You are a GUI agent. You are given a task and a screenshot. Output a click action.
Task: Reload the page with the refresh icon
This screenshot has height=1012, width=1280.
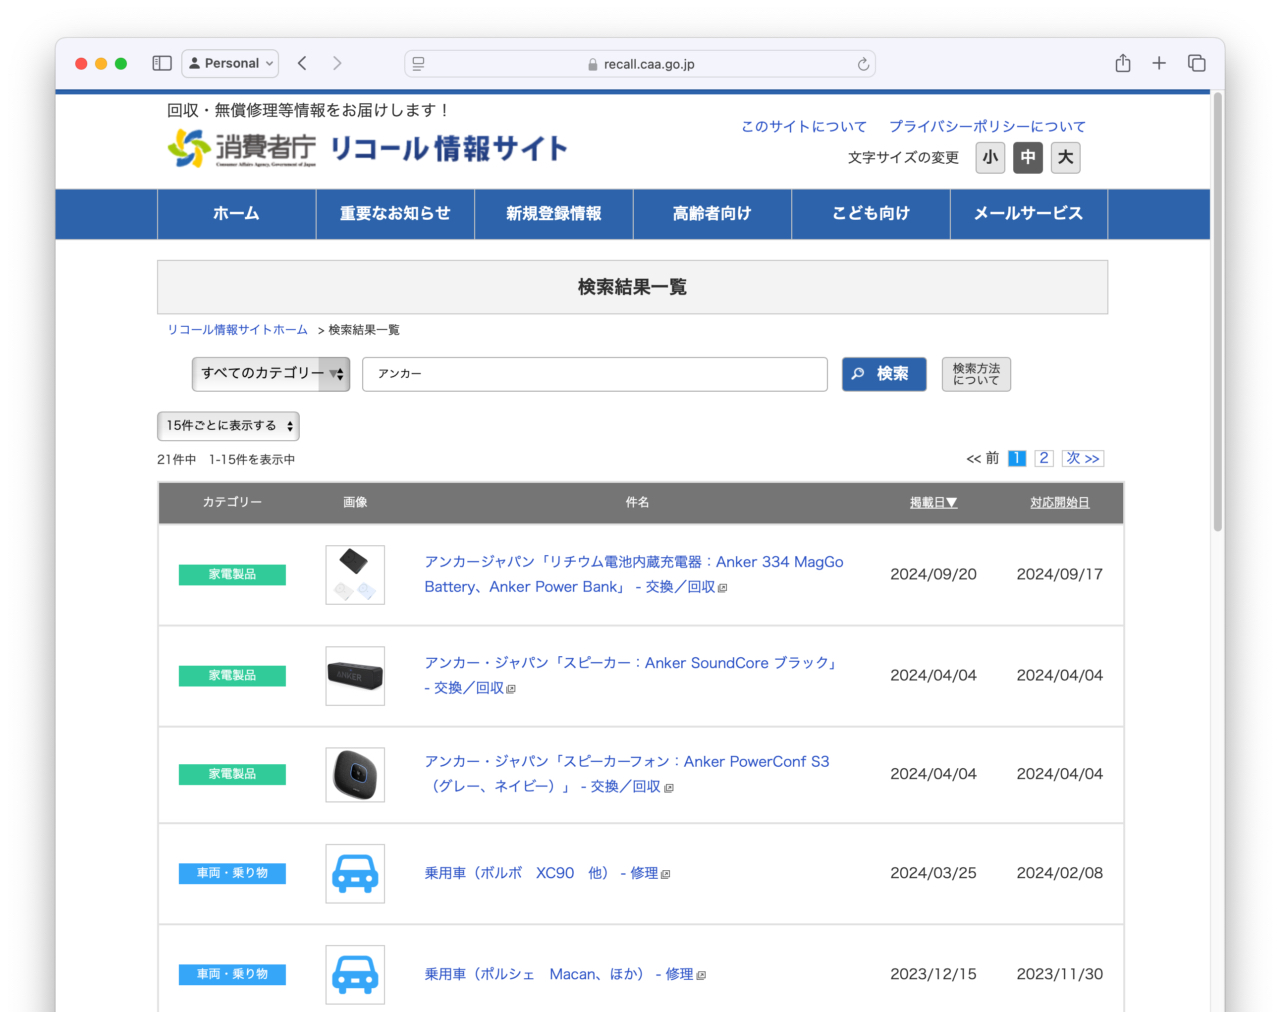[863, 64]
